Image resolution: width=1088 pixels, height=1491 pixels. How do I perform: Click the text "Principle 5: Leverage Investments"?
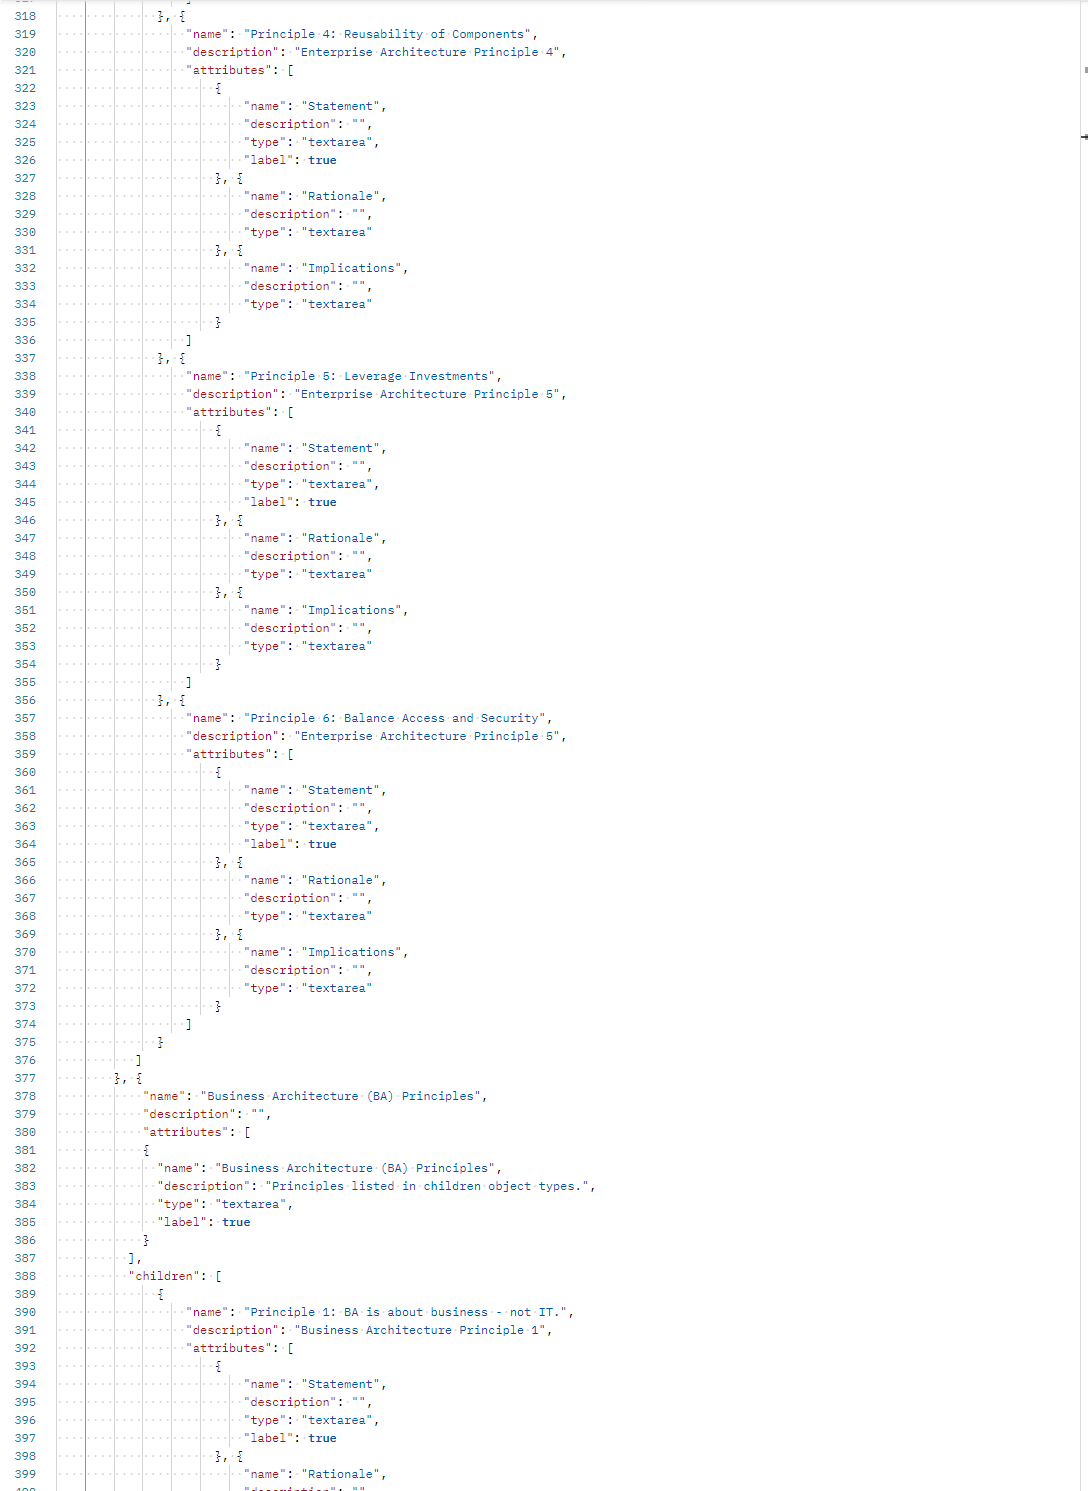369,376
